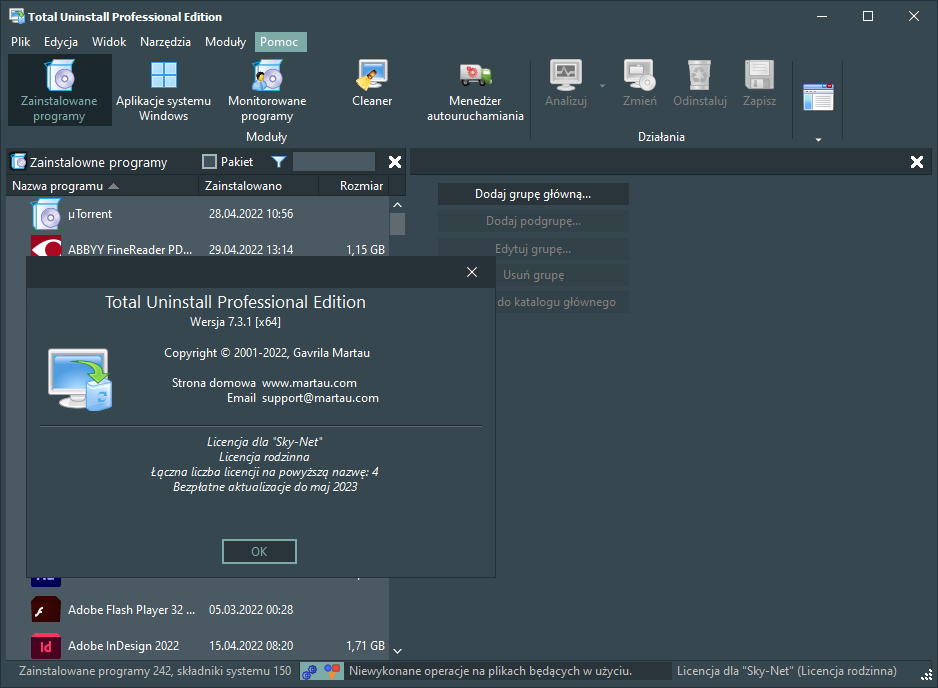Sort by Zainstalowano column header
Viewport: 938px width, 688px height.
258,186
